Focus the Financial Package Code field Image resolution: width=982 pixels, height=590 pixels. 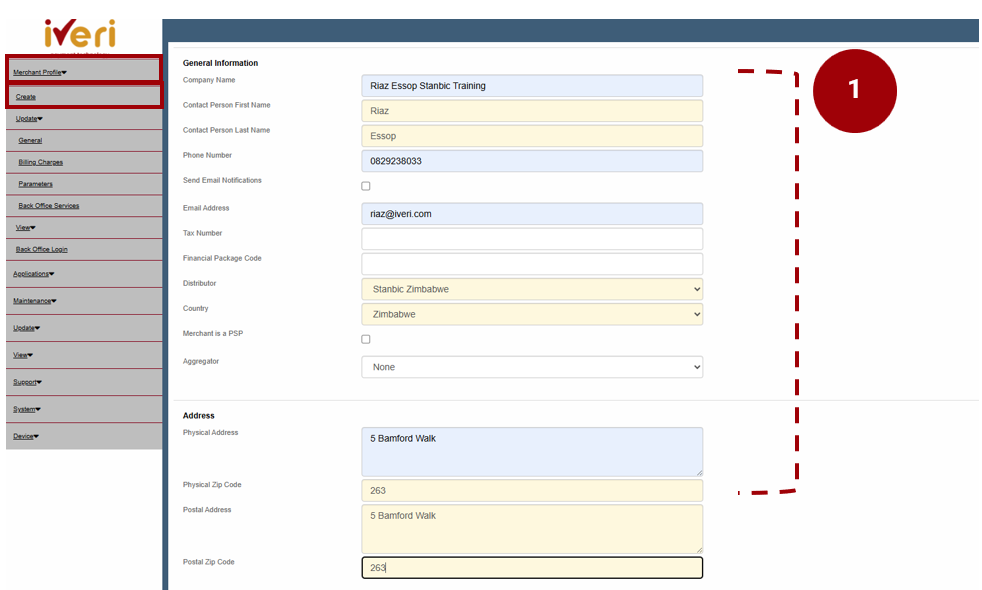(532, 264)
